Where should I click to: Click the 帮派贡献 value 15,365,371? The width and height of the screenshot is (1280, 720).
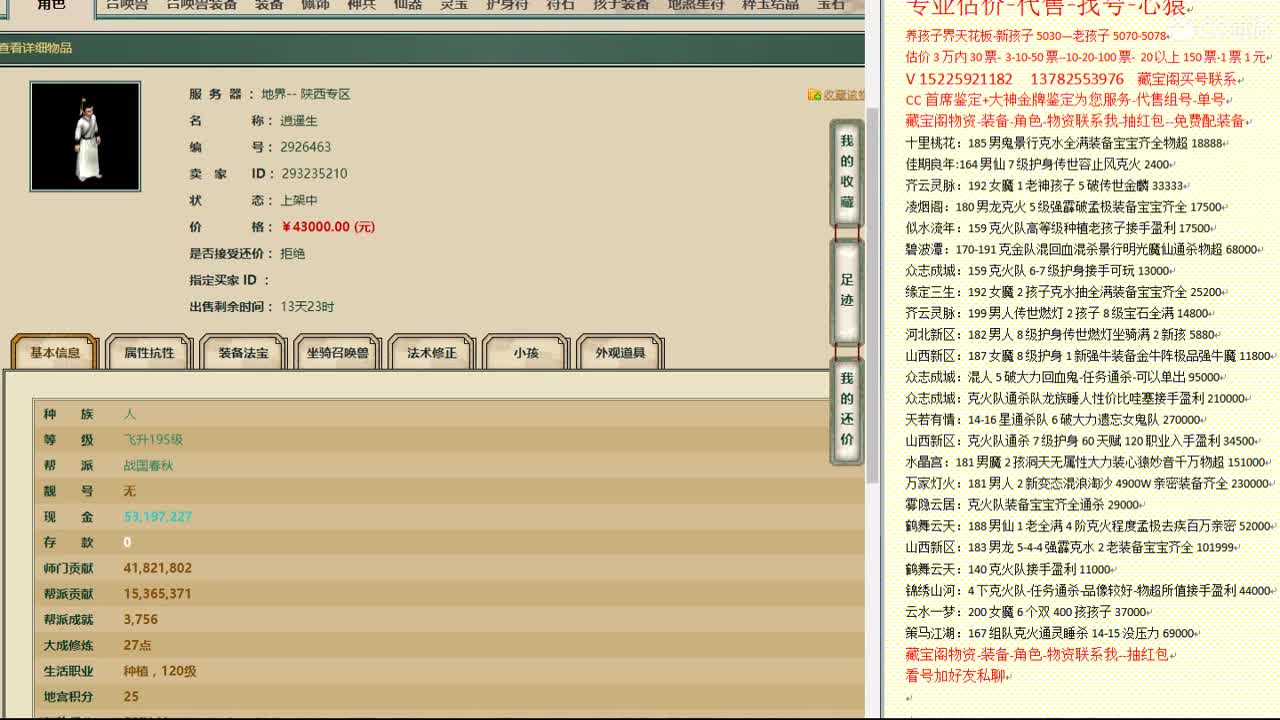(x=158, y=594)
